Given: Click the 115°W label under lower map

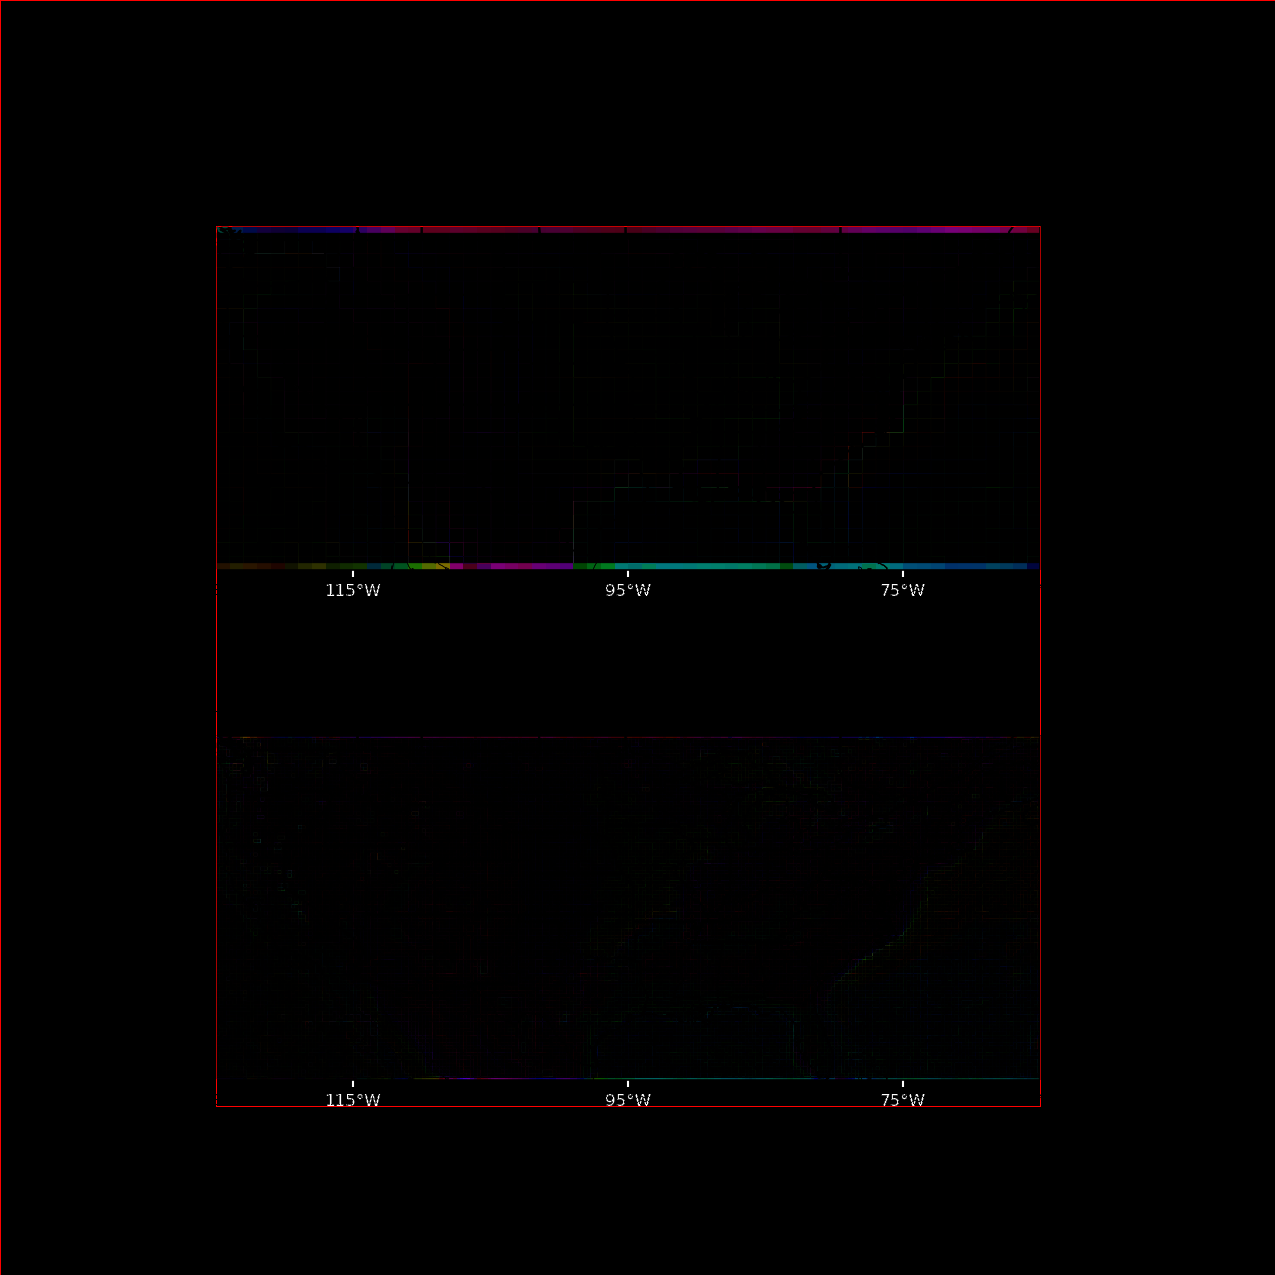Looking at the screenshot, I should (353, 1100).
